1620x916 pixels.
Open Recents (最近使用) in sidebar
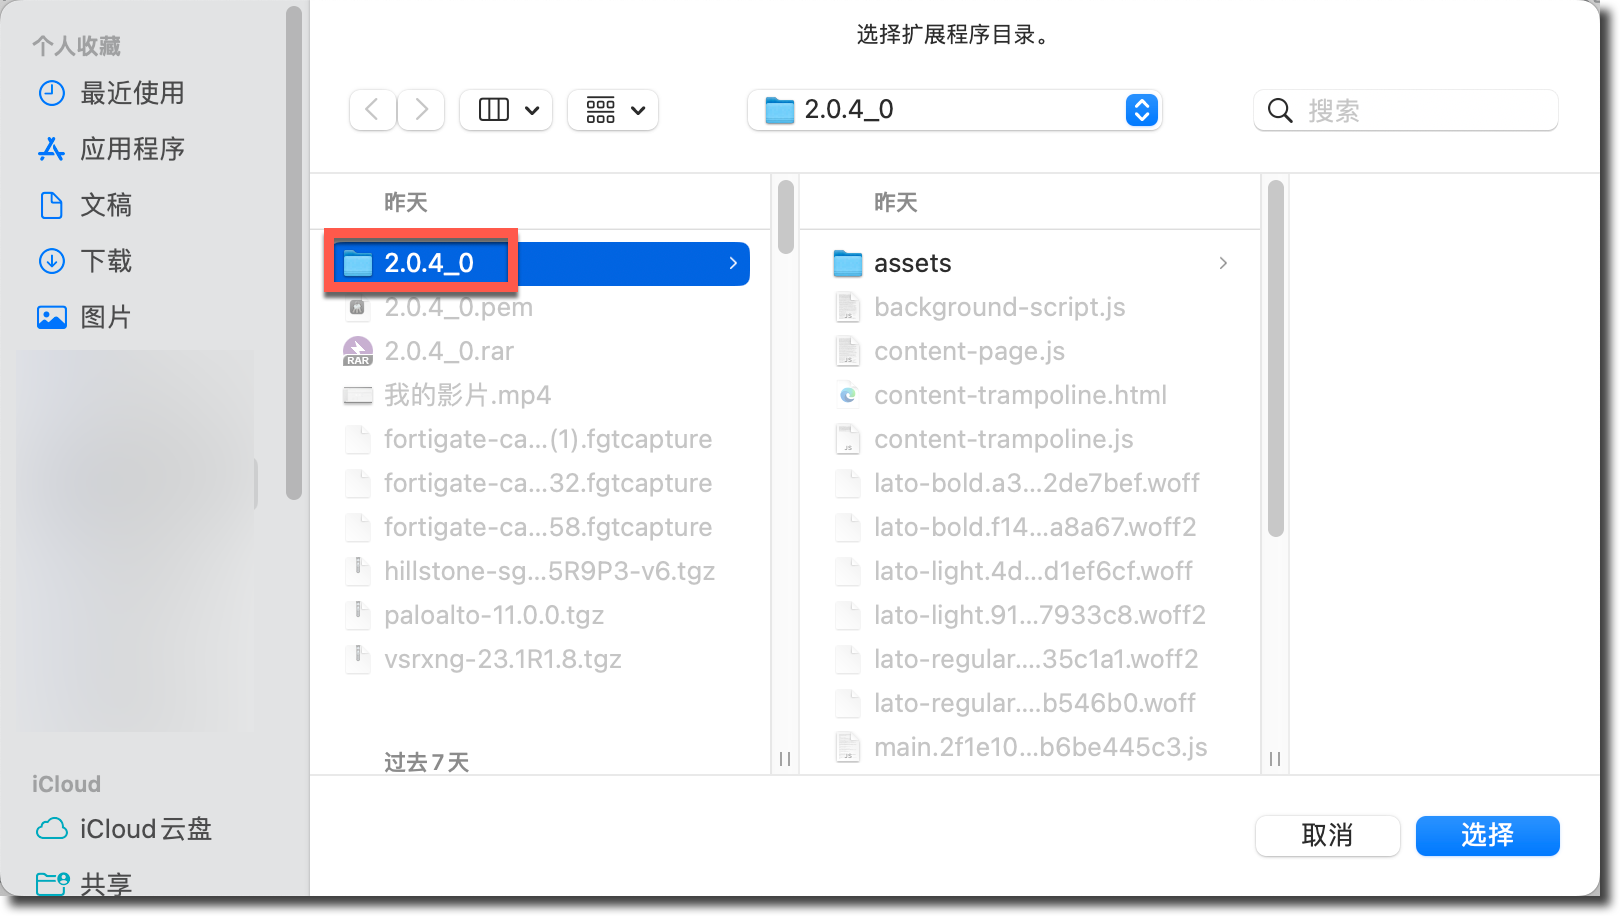click(131, 93)
